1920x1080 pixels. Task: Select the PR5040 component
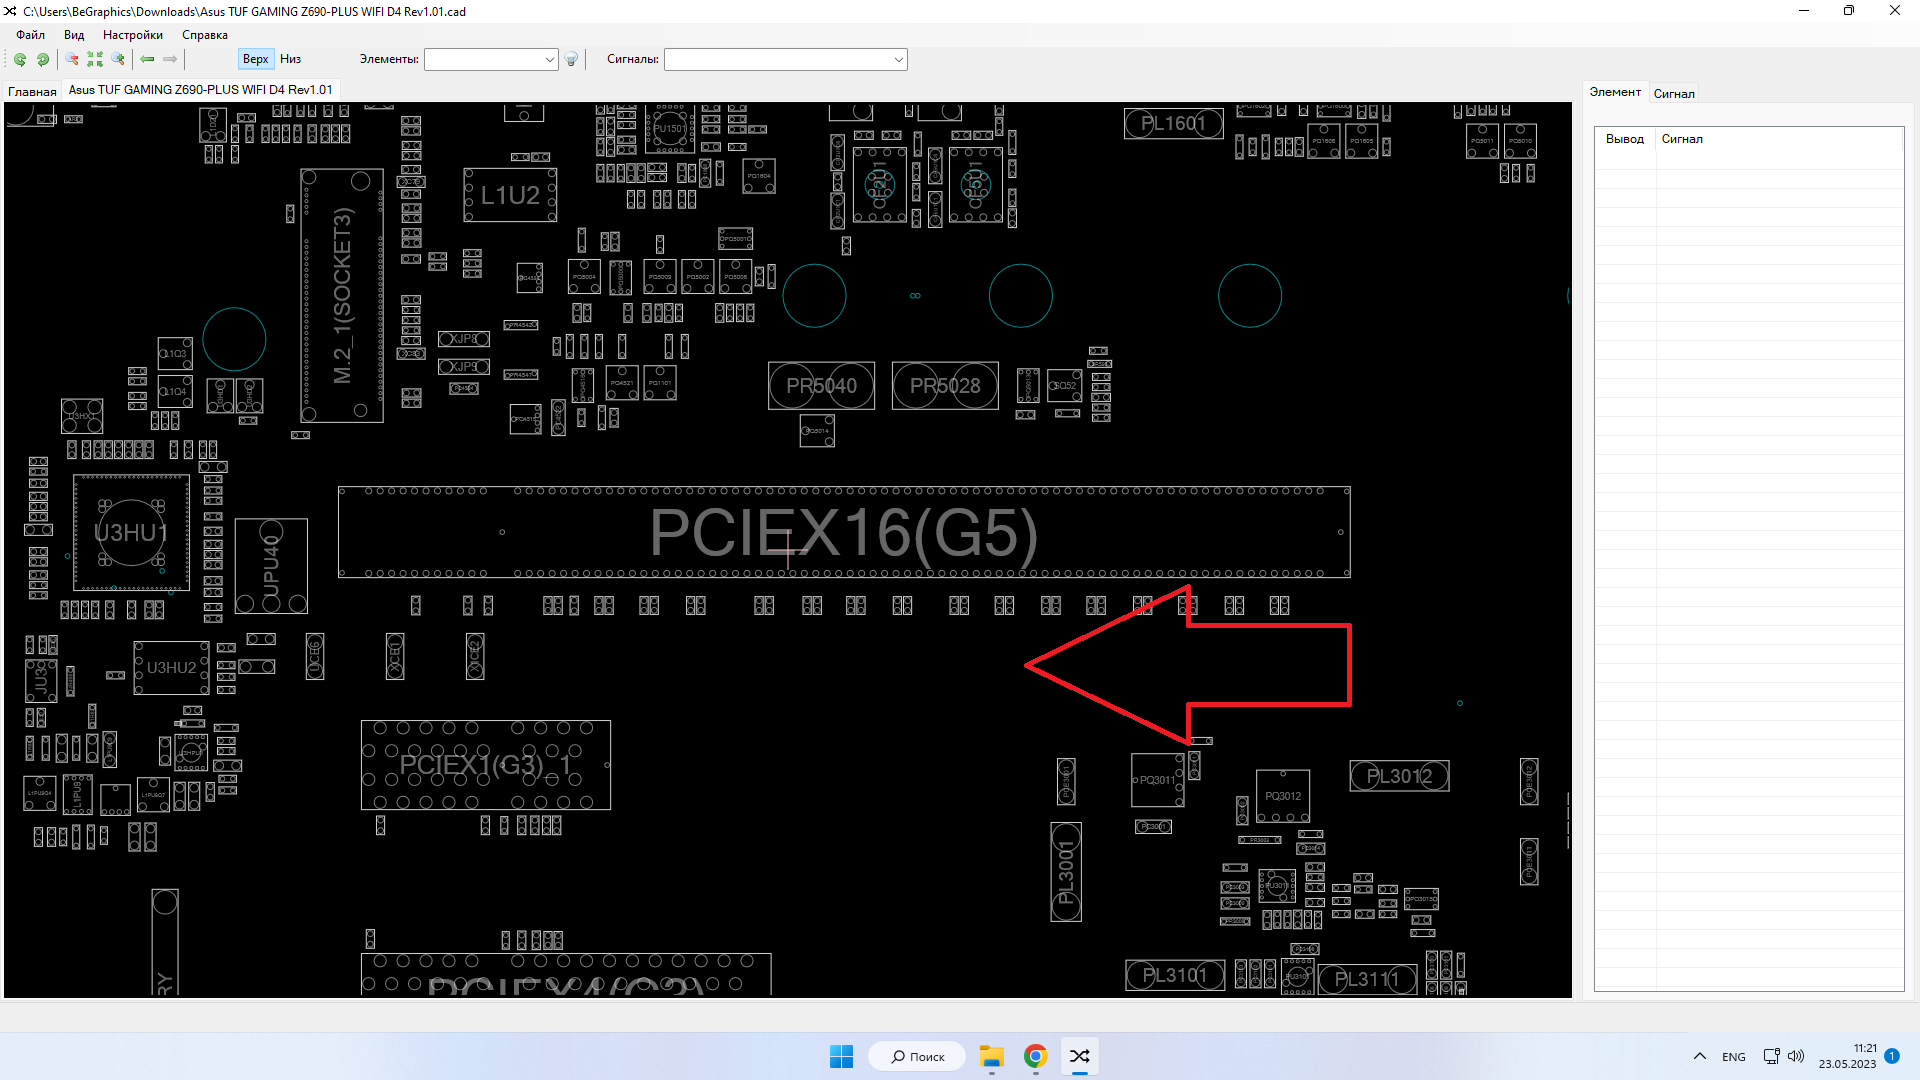[x=821, y=386]
